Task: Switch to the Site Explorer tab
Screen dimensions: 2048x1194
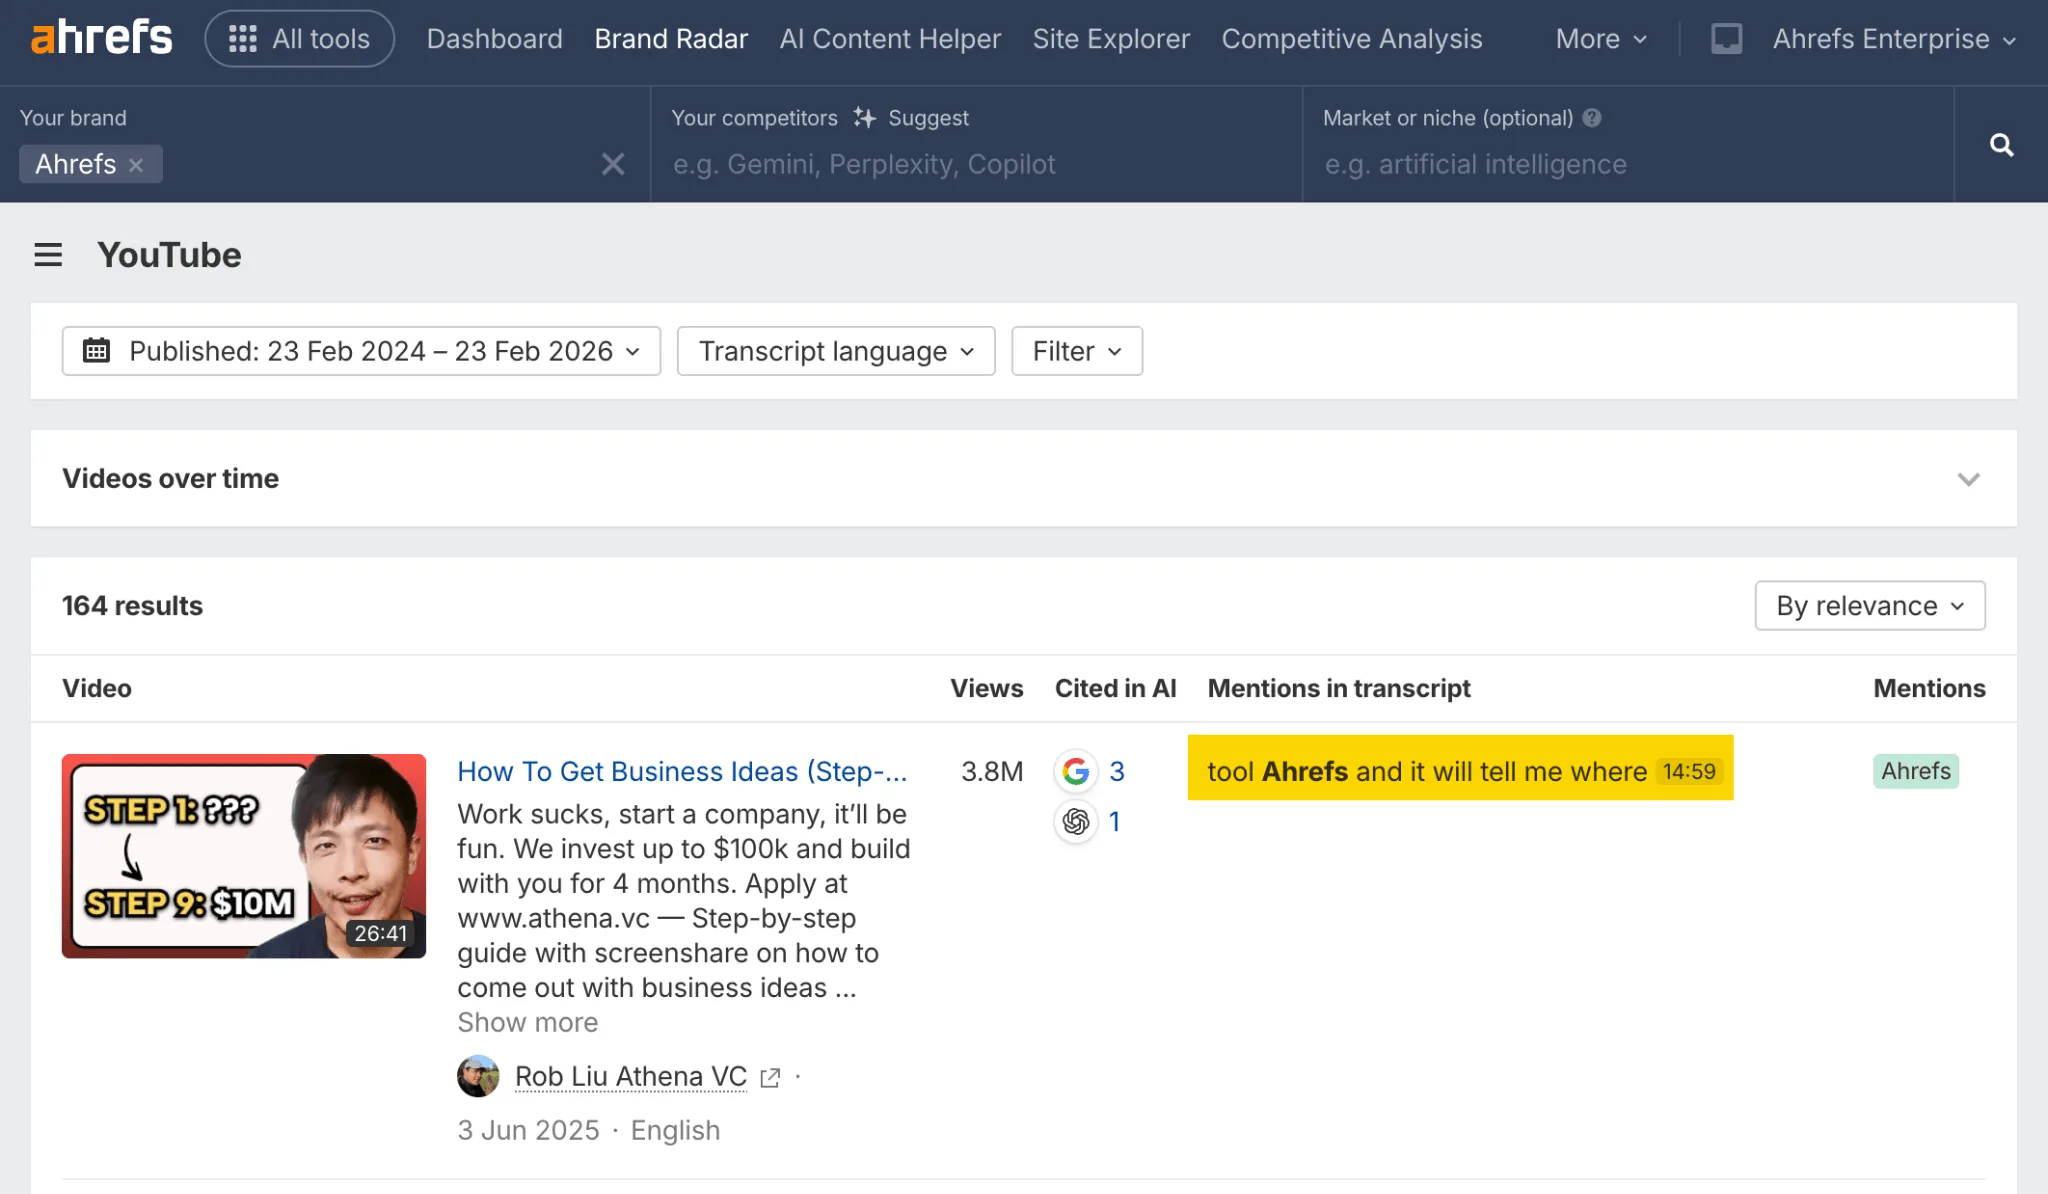Action: coord(1111,38)
